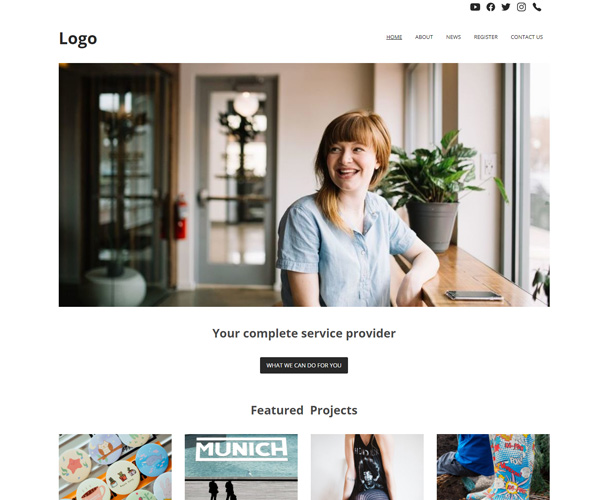
Task: Click What We Can Do For You button
Action: click(304, 365)
